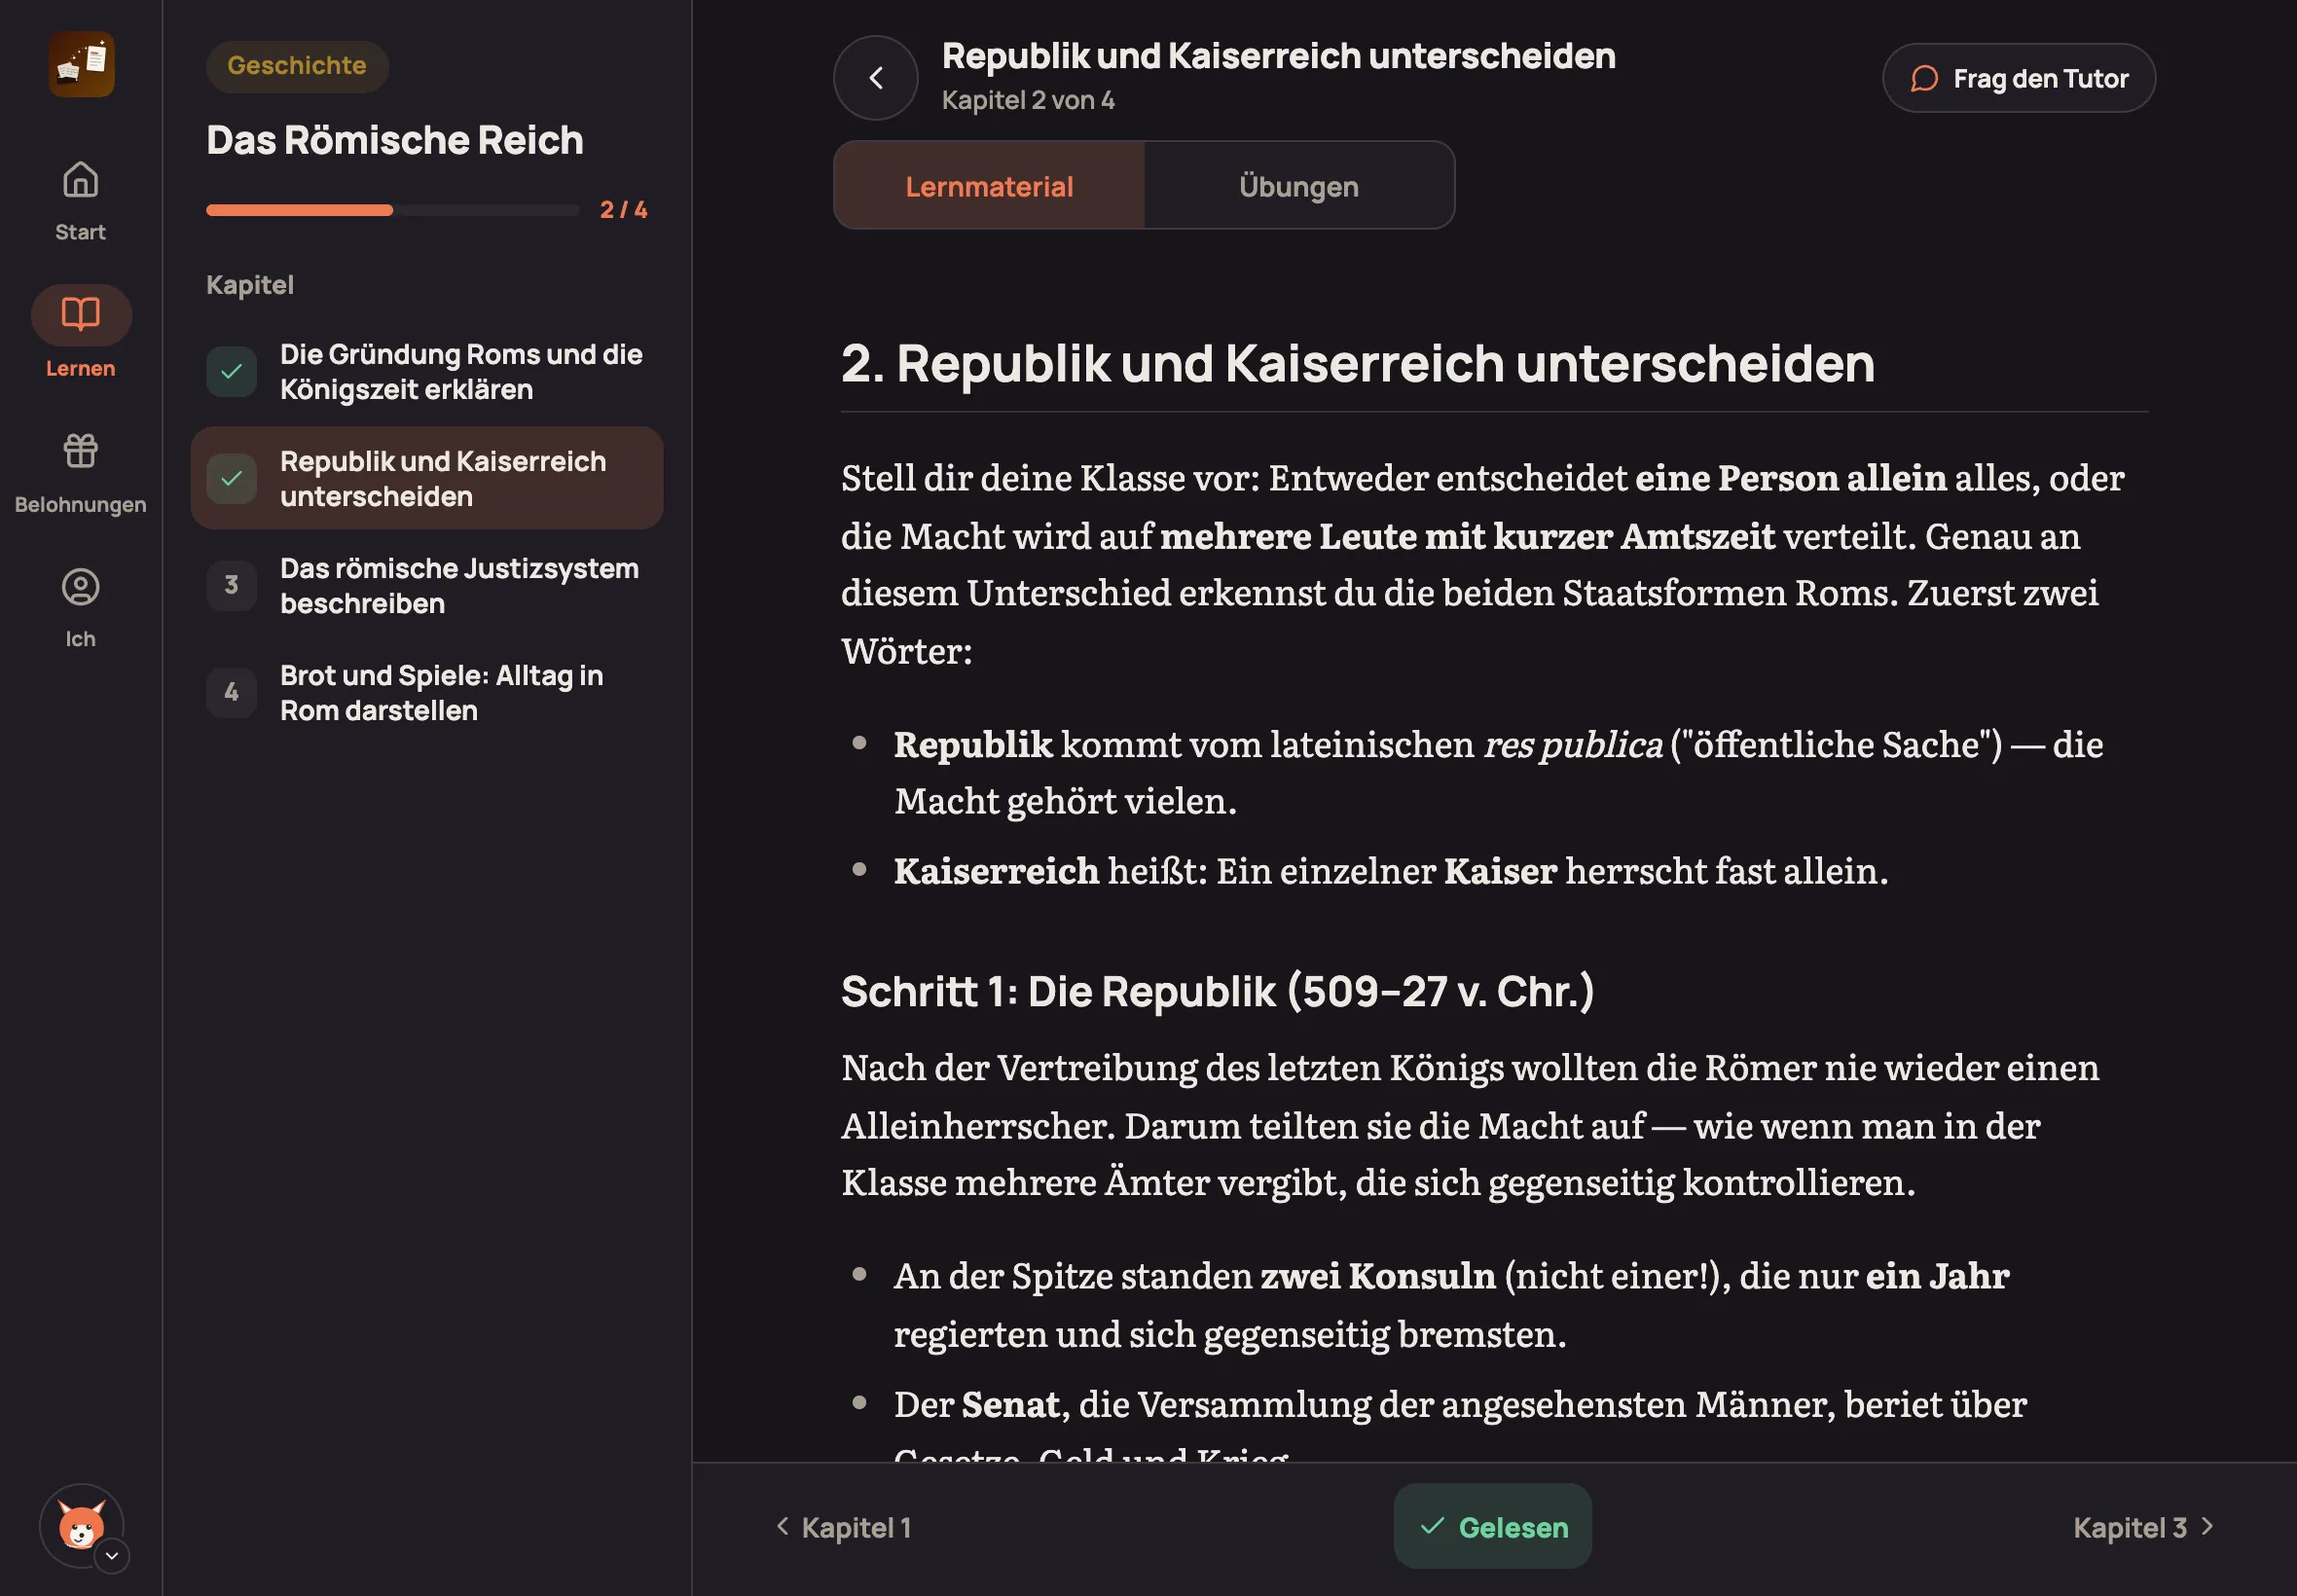Switch to the Lernmaterial tab
This screenshot has width=2297, height=1596.
tap(989, 186)
